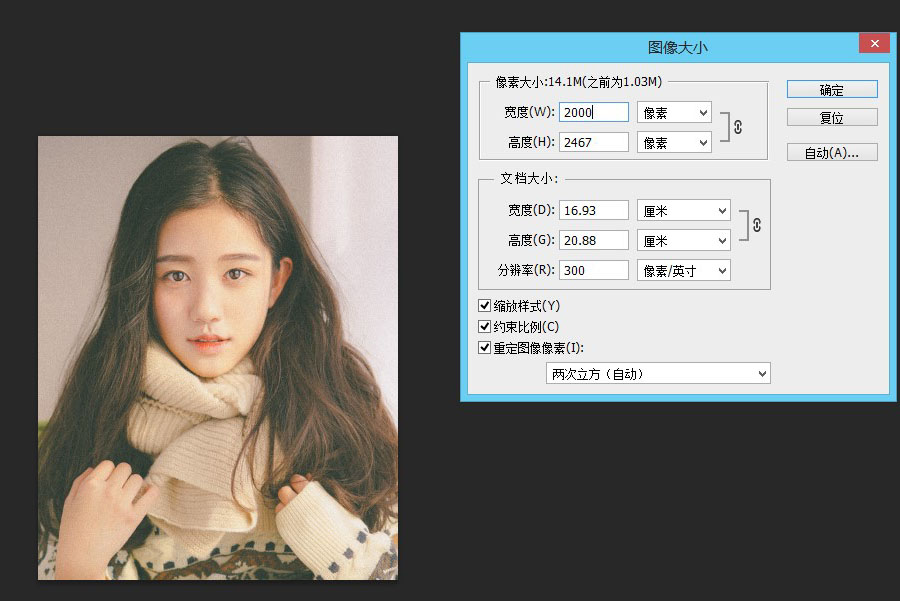Open the pixel height unit dropdown
Screen dimensions: 900x601
pos(674,143)
